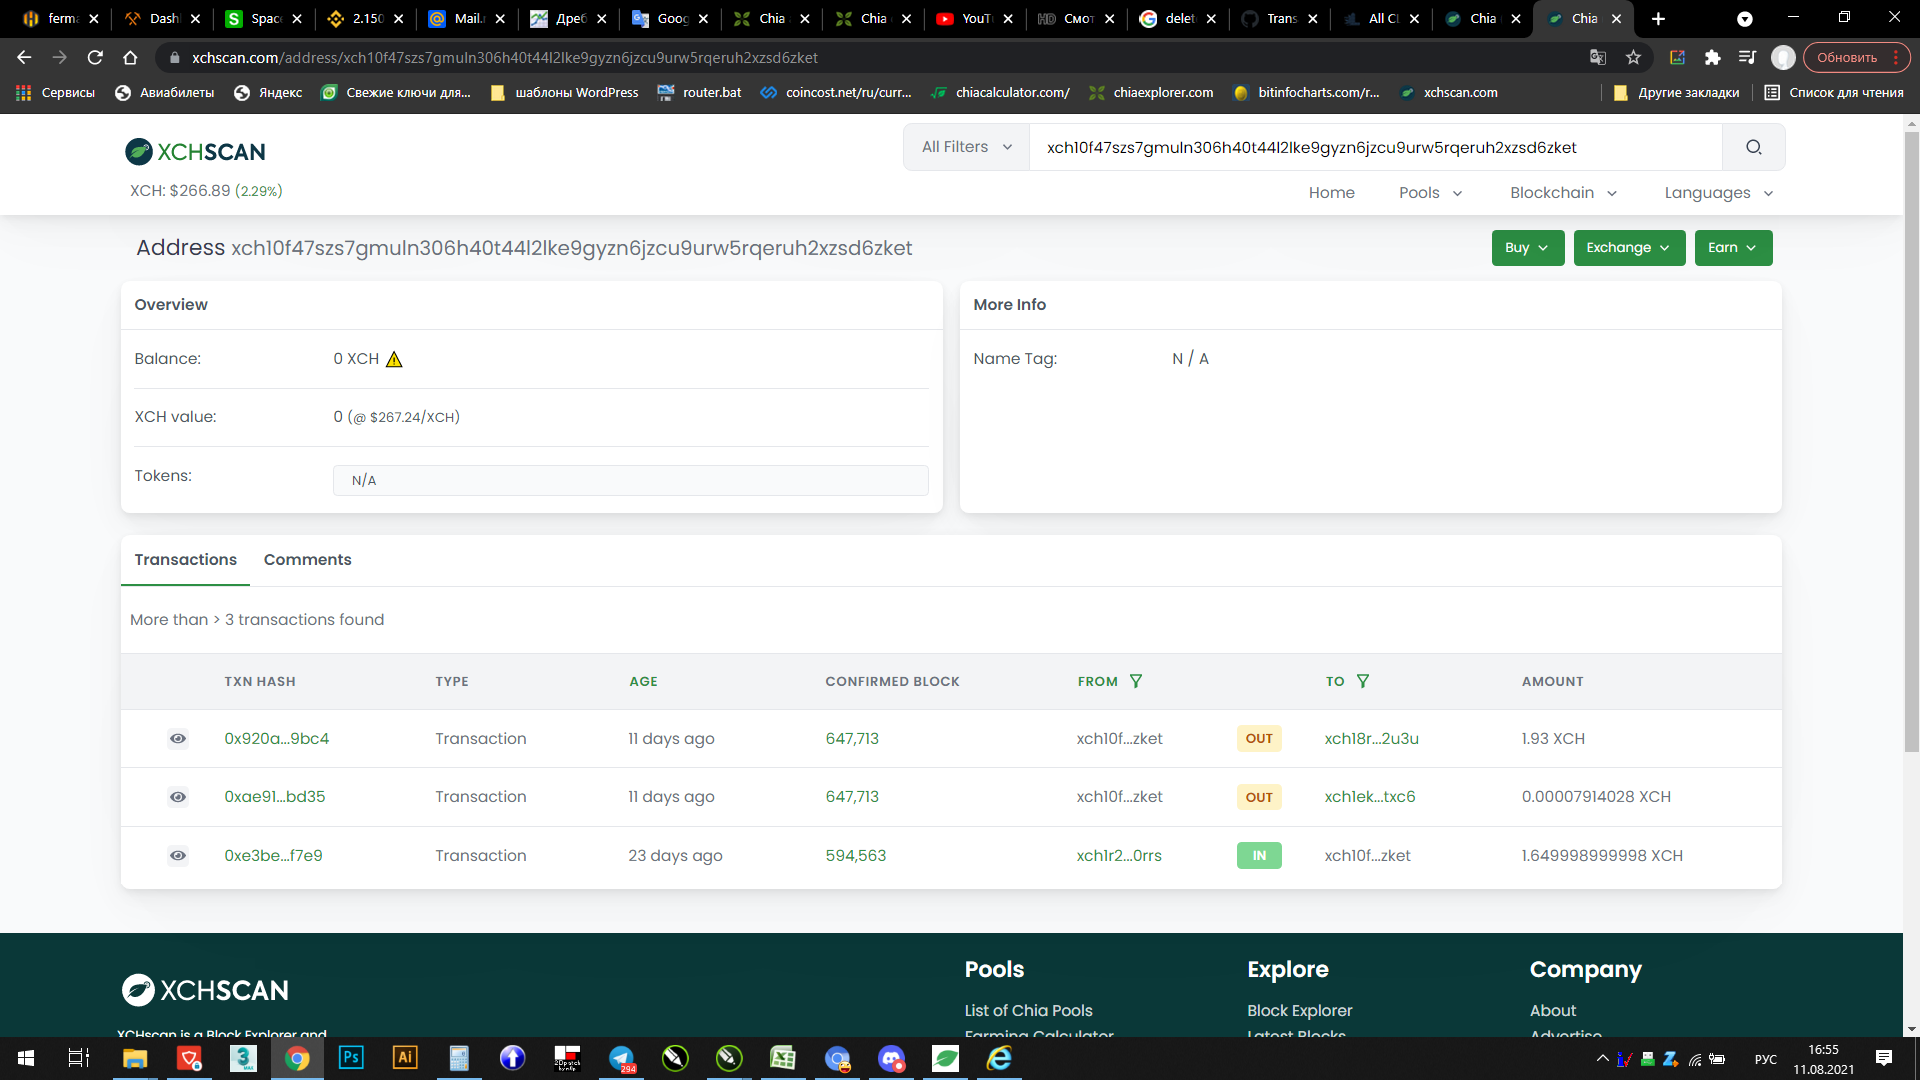Open a new browser tab
The image size is (1920, 1080).
point(1658,19)
